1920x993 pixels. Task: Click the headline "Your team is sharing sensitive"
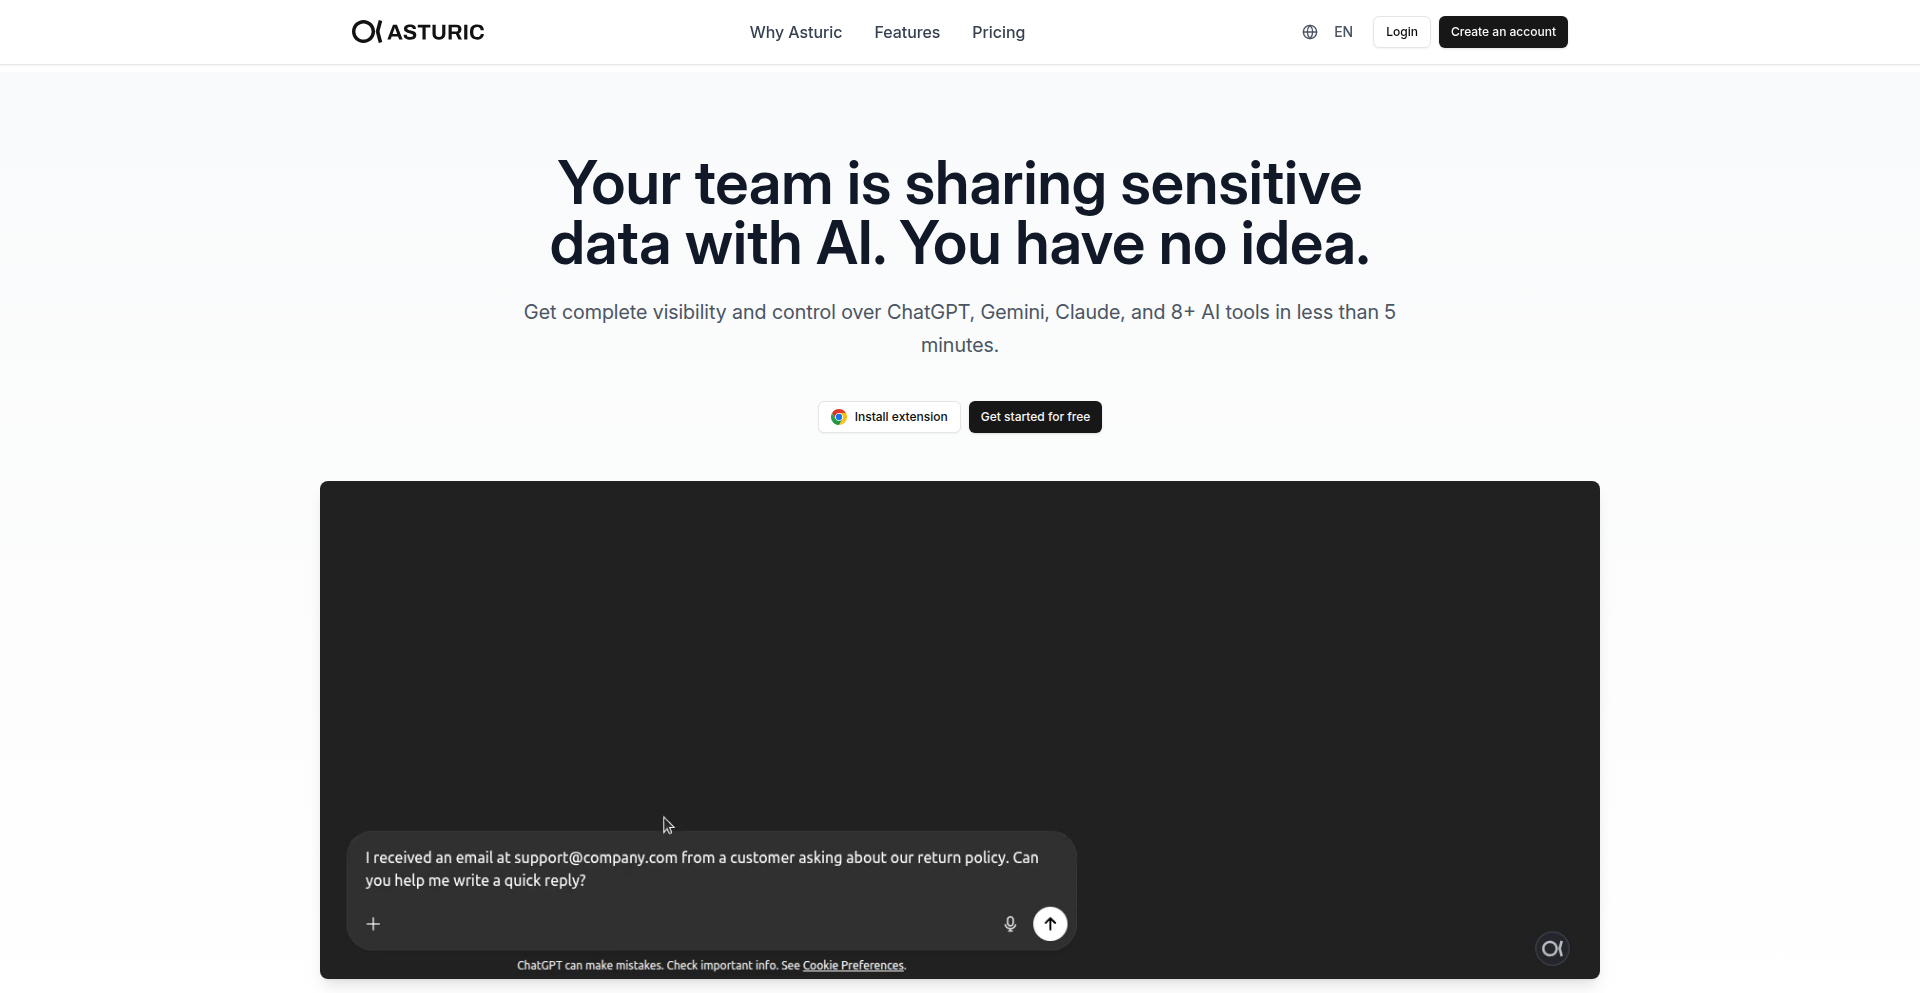coord(959,183)
